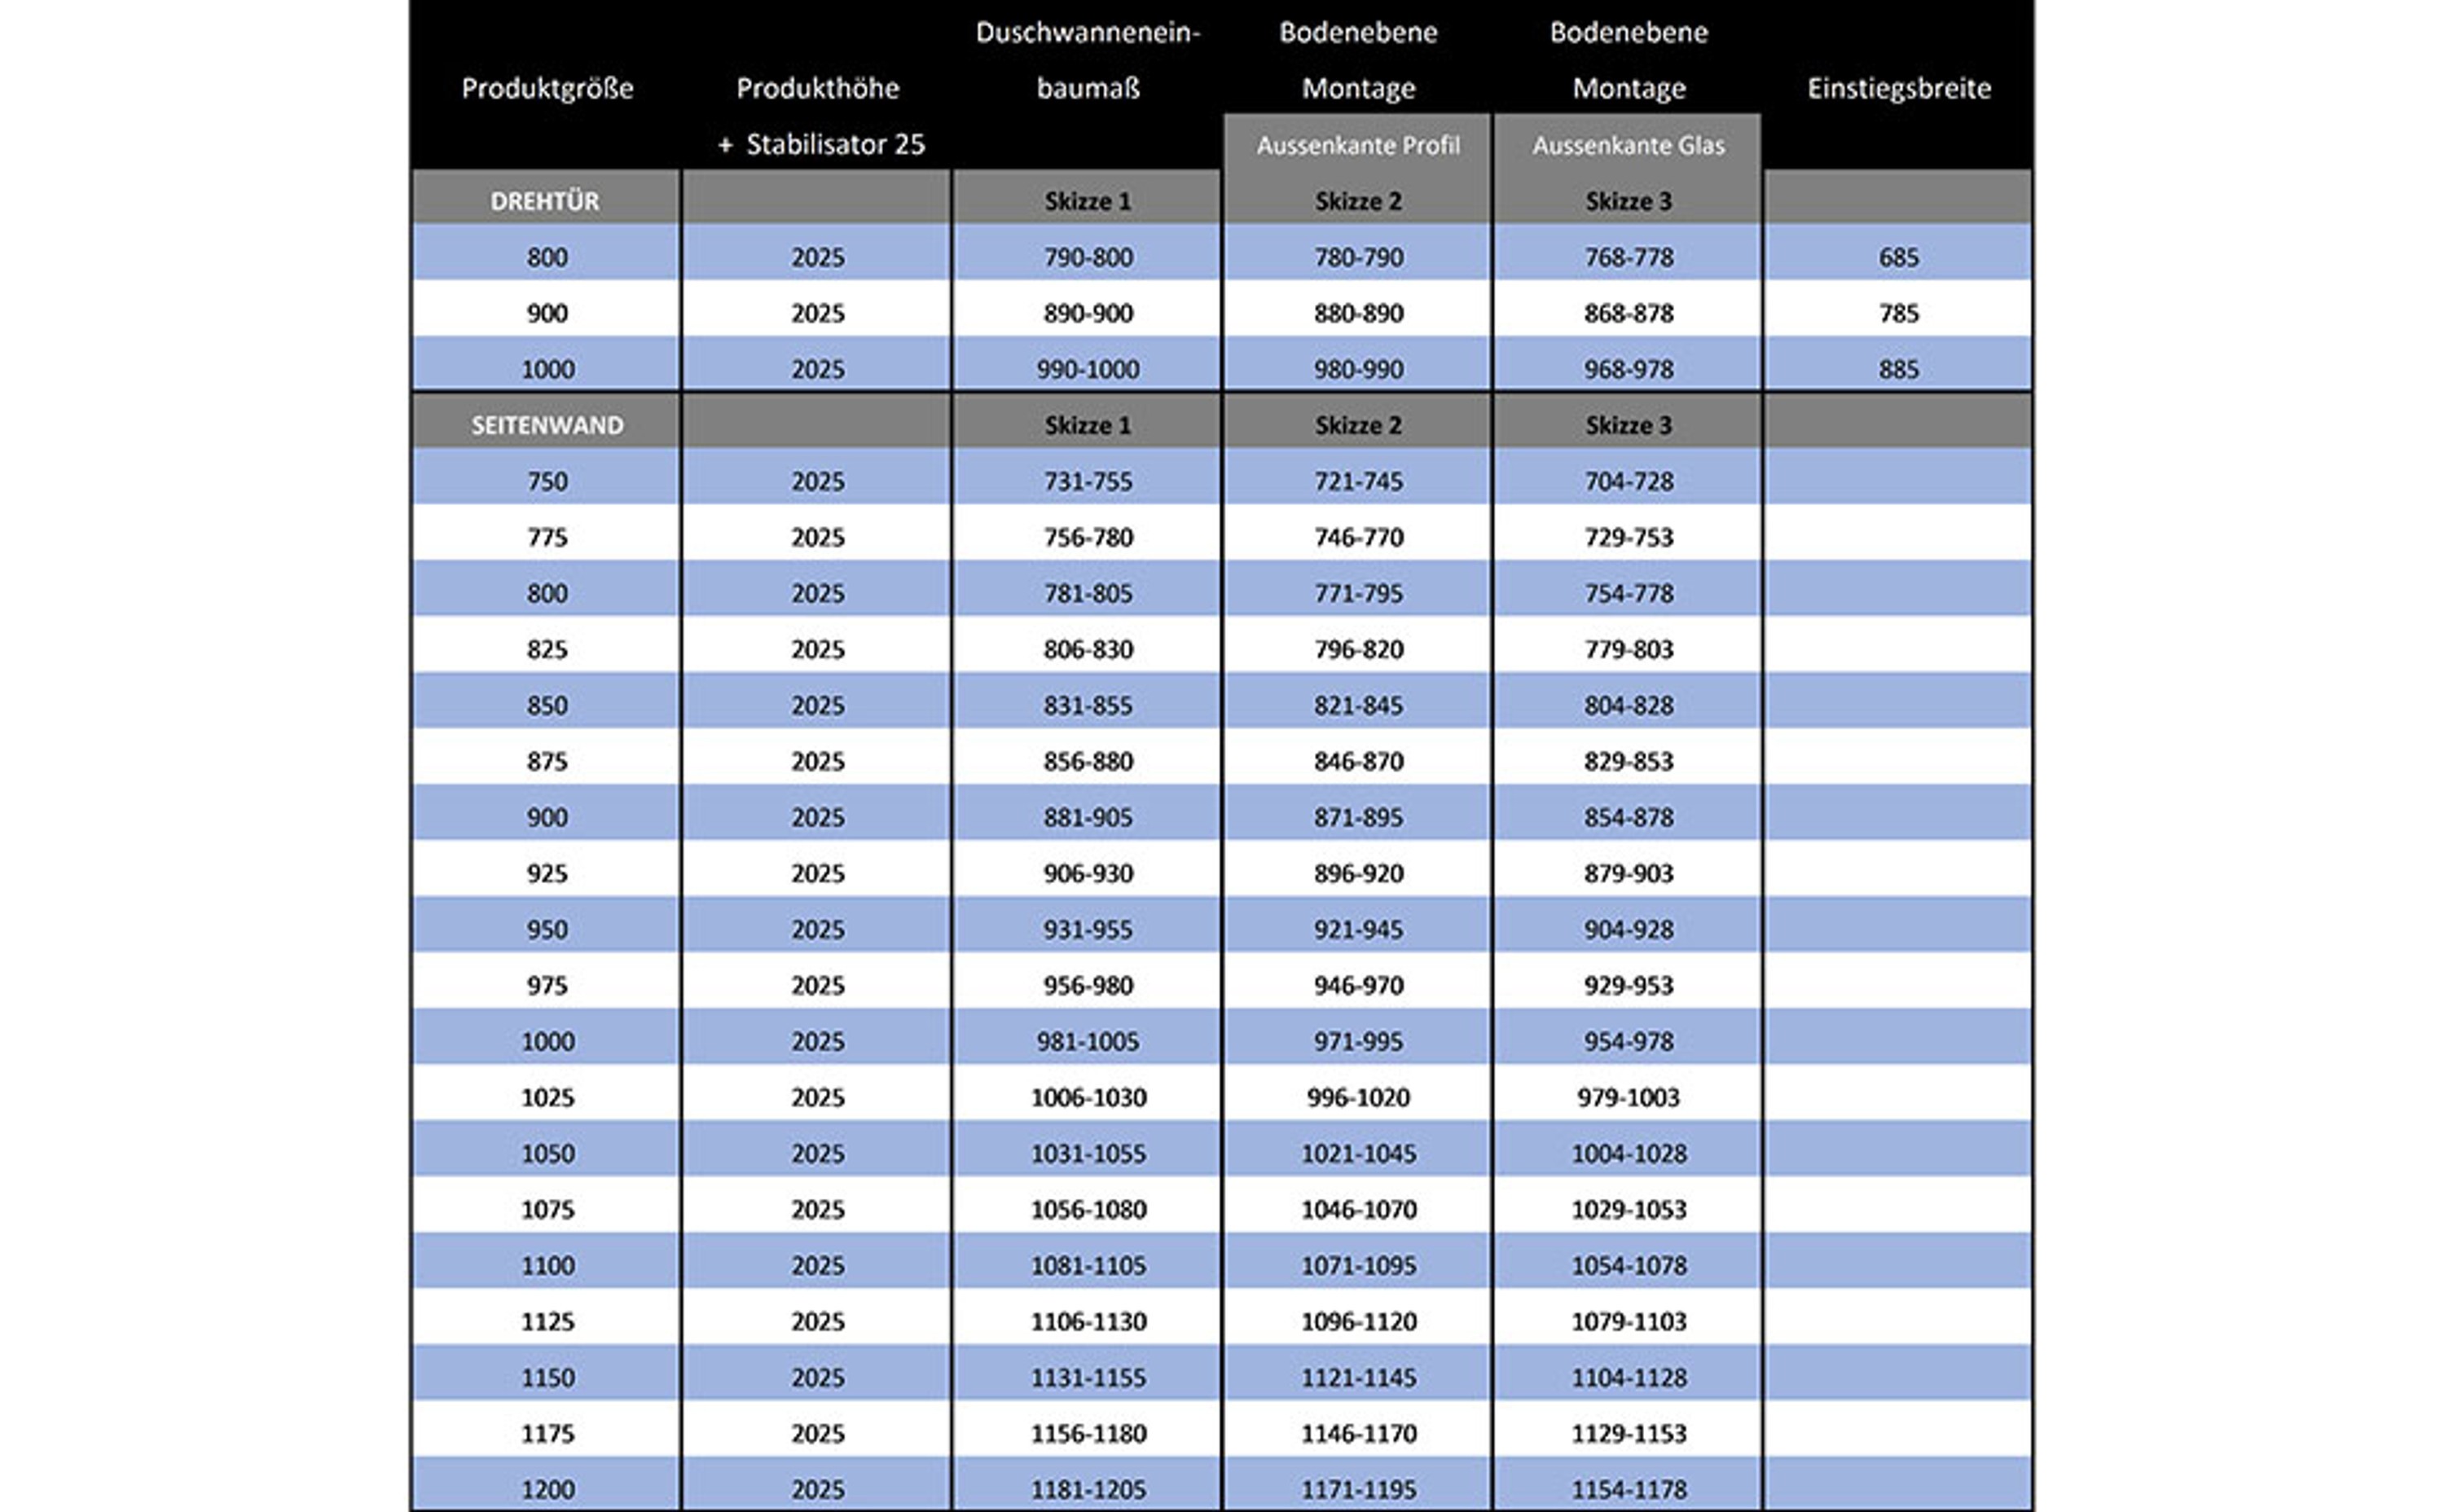Select cell with range 929-953
This screenshot has width=2444, height=1512.
click(1628, 985)
